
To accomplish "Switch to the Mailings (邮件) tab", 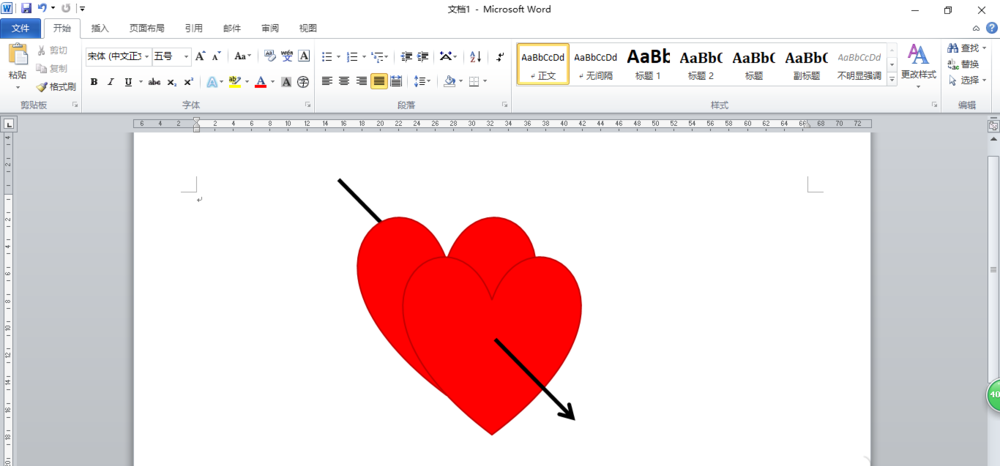I will coord(232,28).
